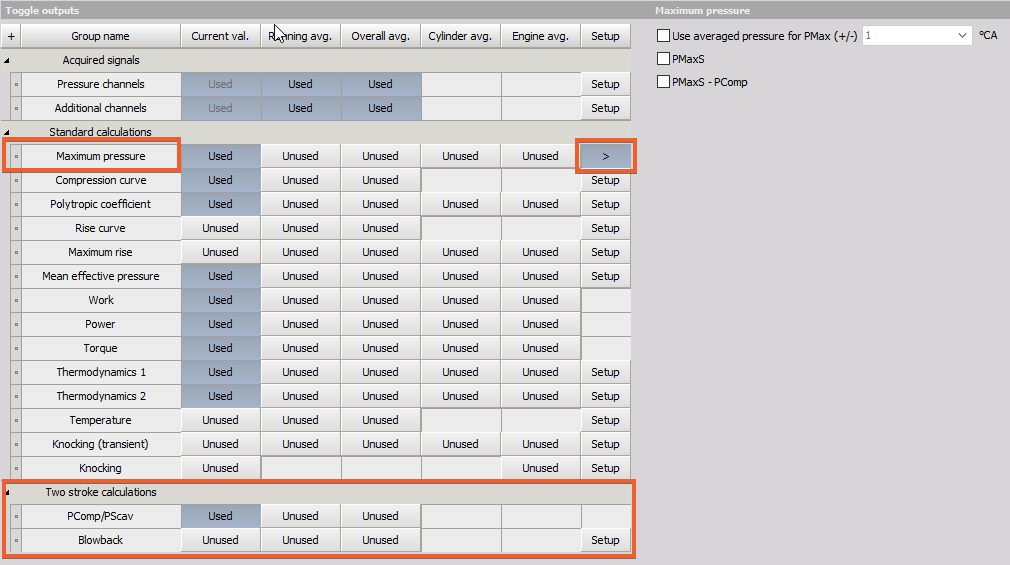Screen dimensions: 1010x565
Task: Toggle Additional channels Overall avg. cell
Action: coord(380,108)
